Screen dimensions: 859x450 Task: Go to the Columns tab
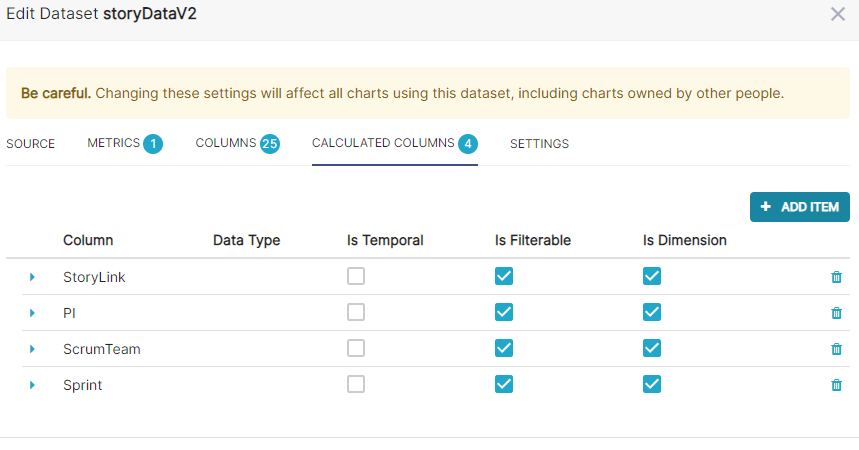pyautogui.click(x=226, y=144)
